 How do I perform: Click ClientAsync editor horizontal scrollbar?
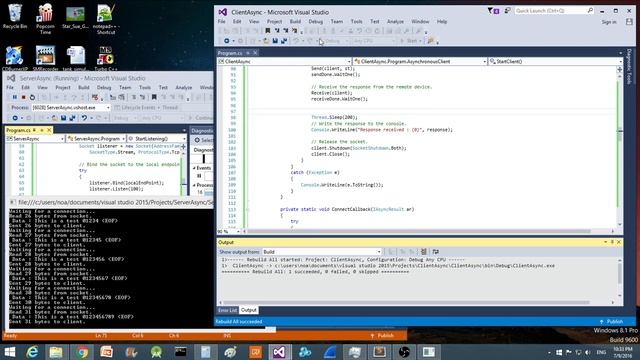[429, 231]
